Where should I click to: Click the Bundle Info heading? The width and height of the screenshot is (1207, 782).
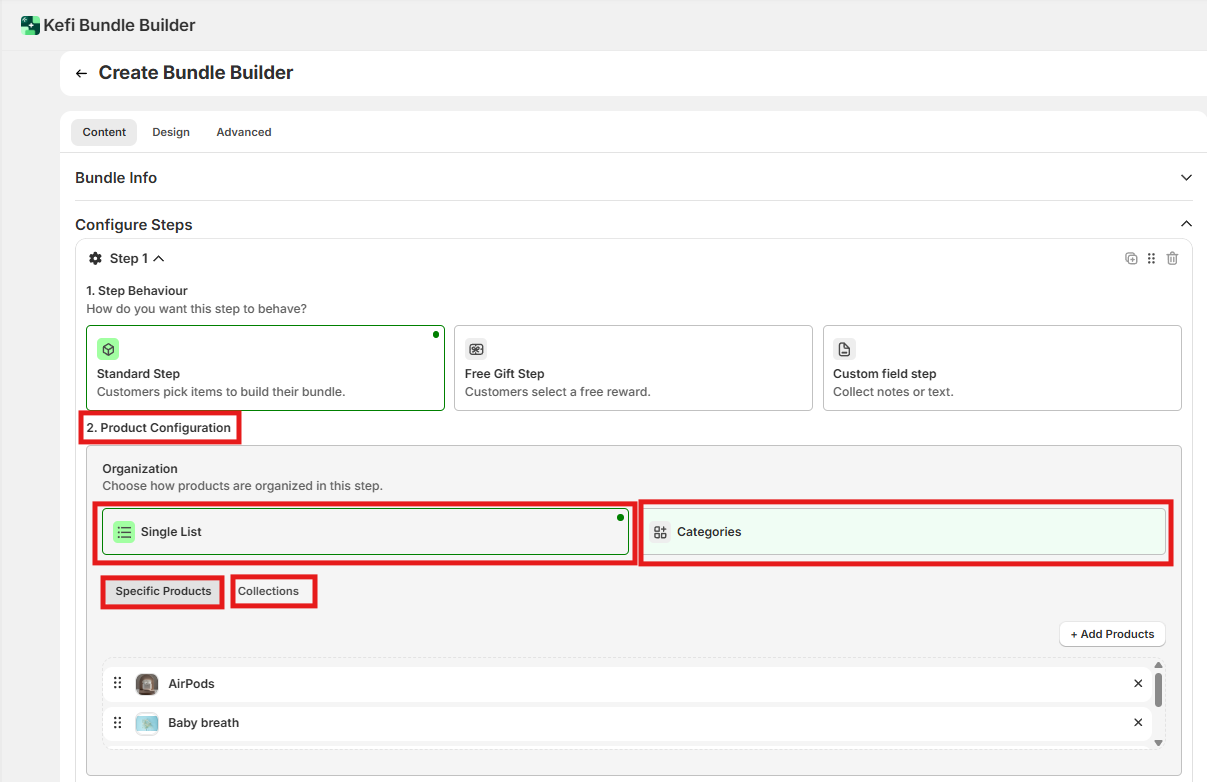pos(116,178)
